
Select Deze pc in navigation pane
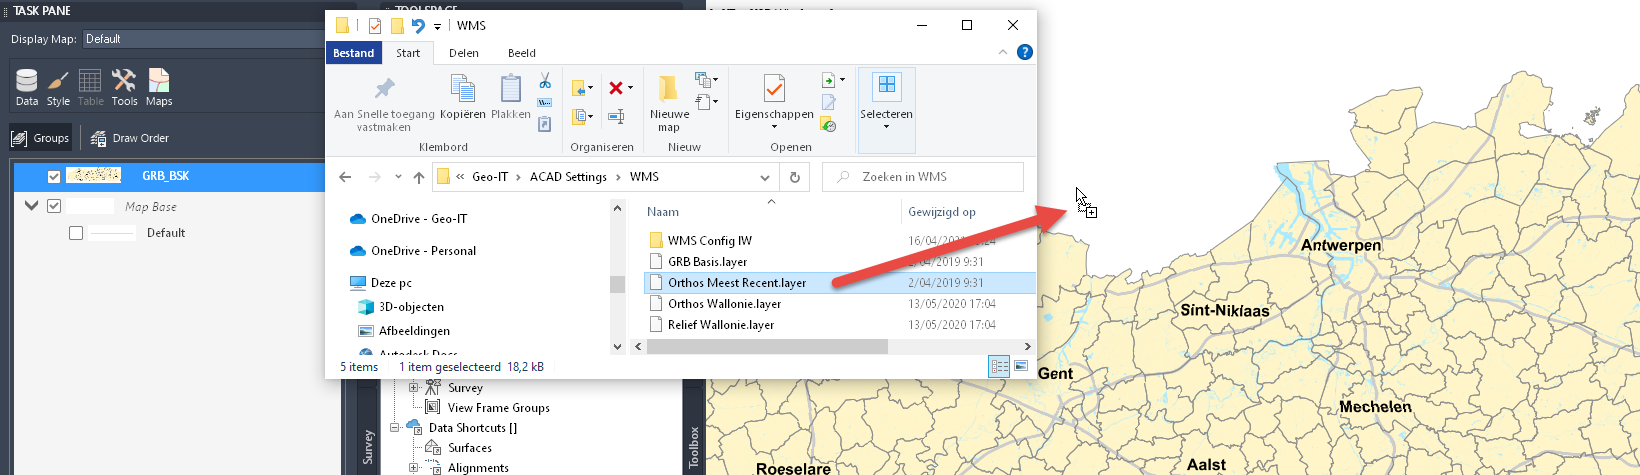point(391,283)
